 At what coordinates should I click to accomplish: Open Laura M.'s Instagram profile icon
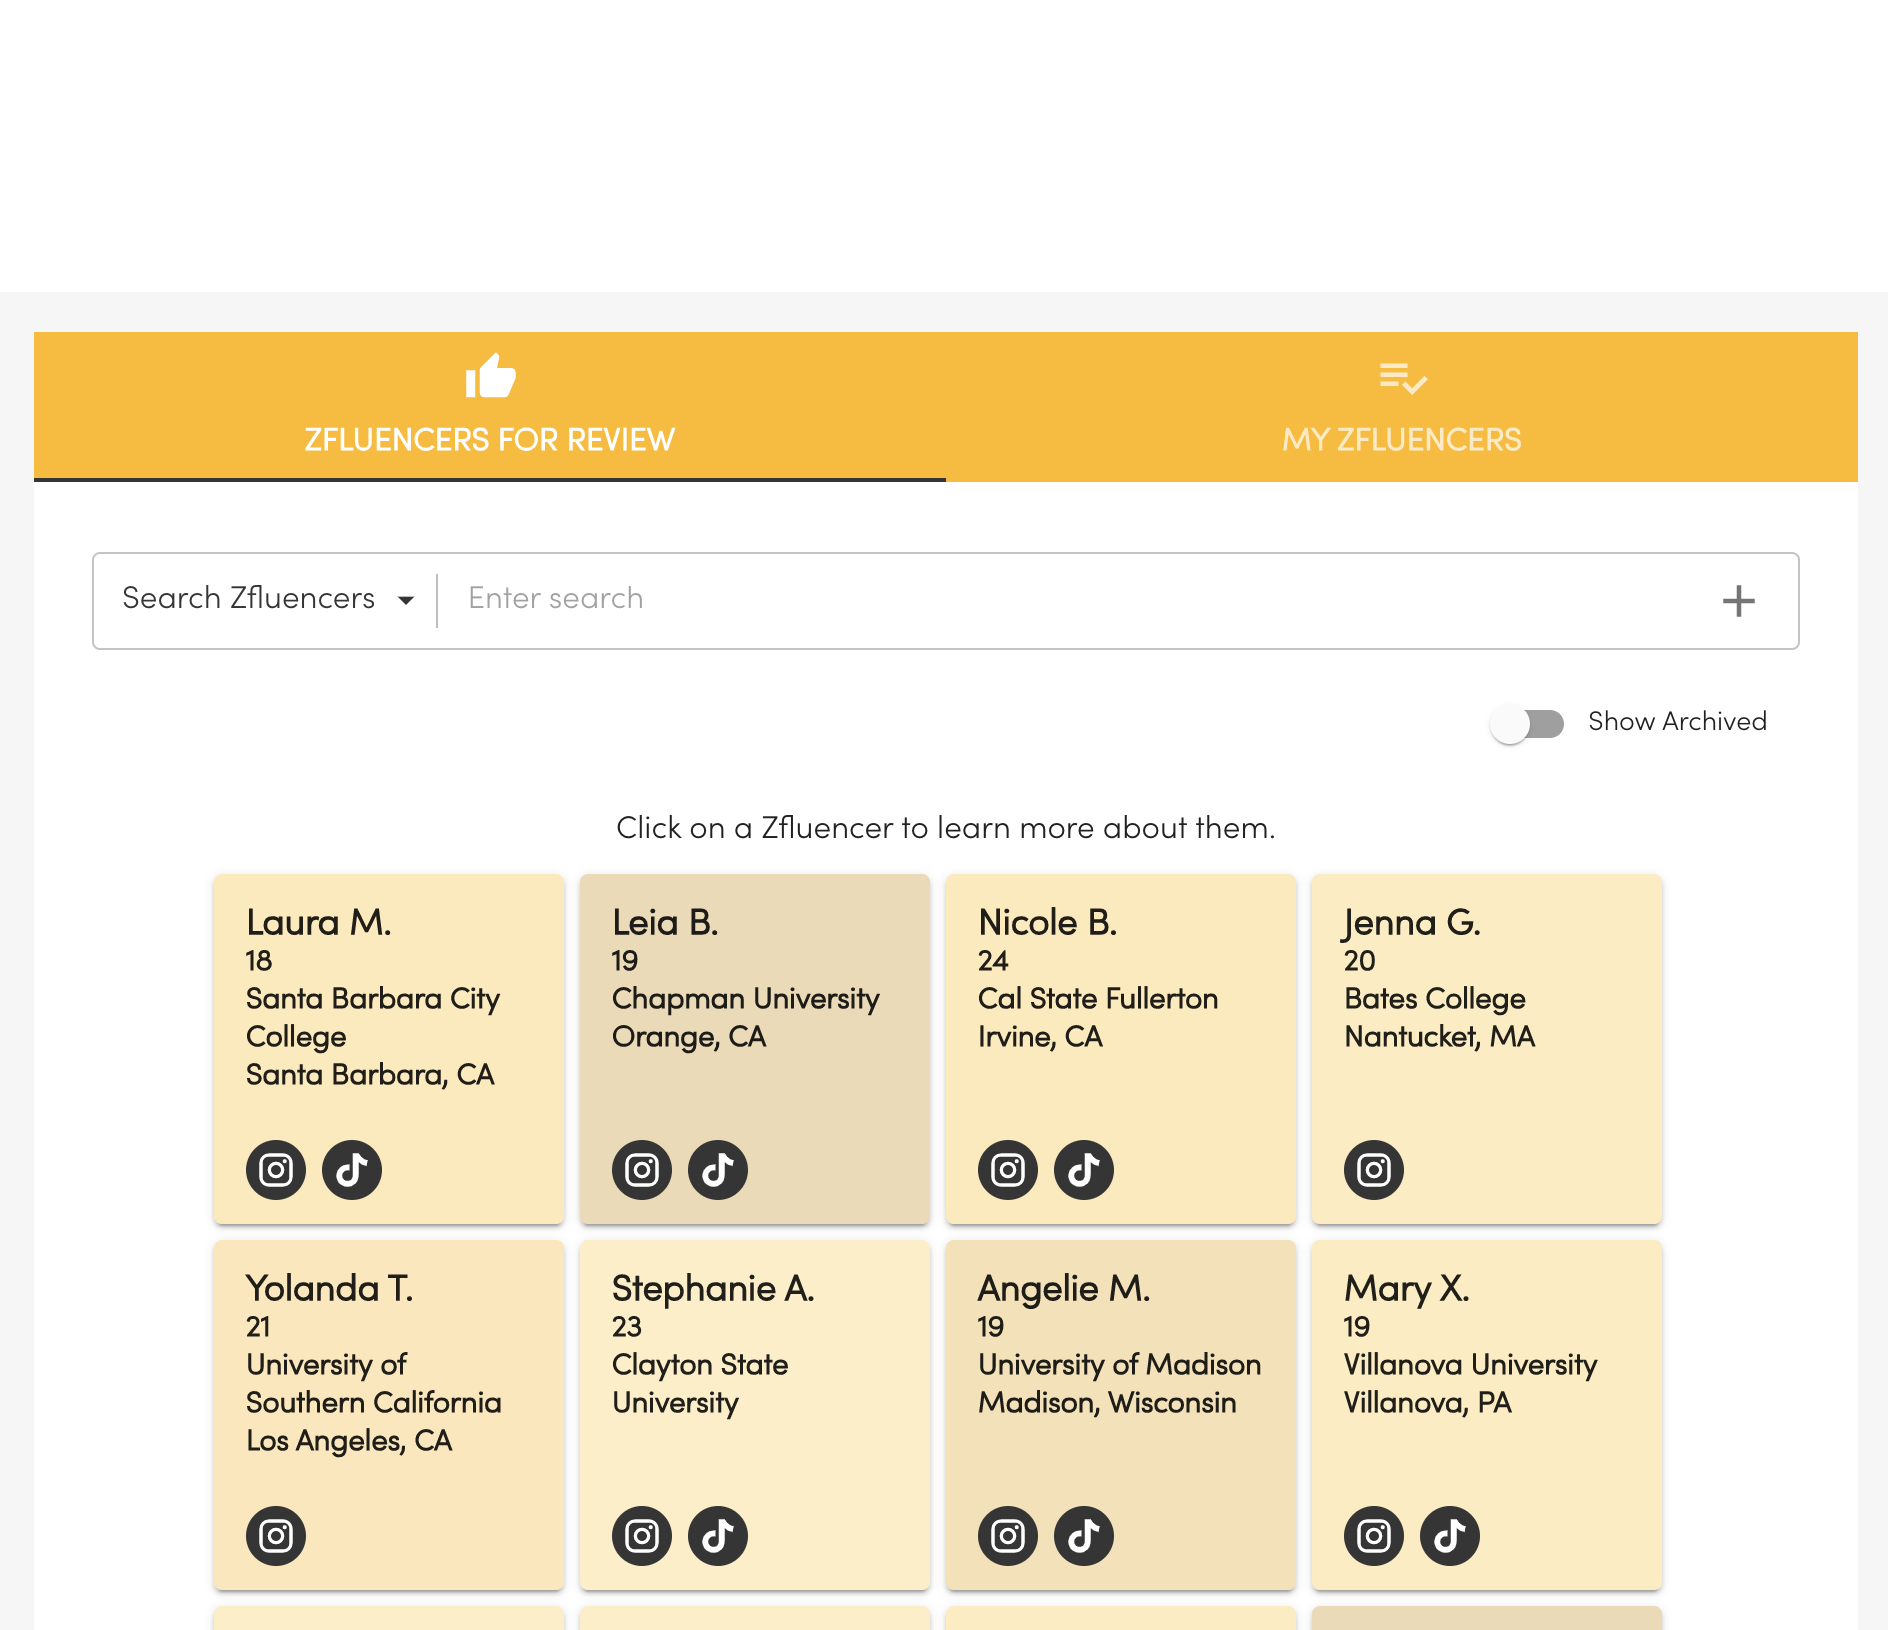(x=276, y=1170)
